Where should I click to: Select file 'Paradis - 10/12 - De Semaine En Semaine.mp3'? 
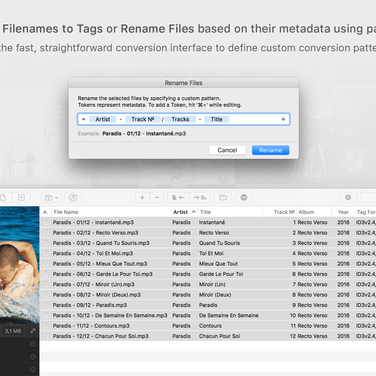click(110, 315)
